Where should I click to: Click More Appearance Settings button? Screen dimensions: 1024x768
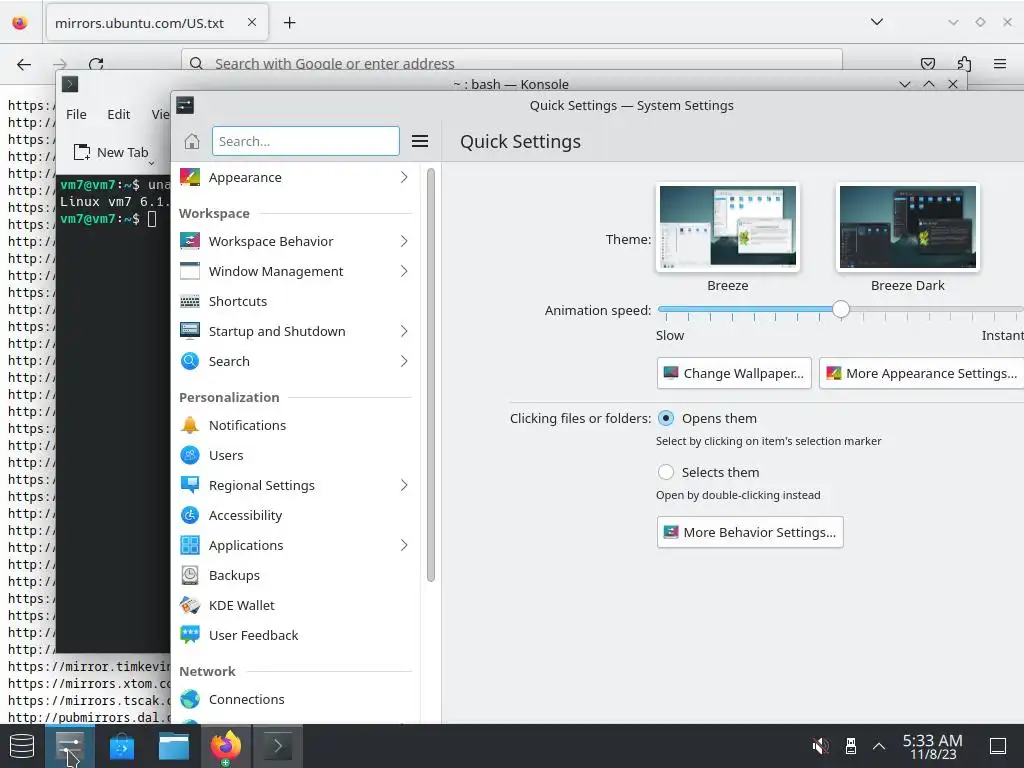(x=922, y=374)
